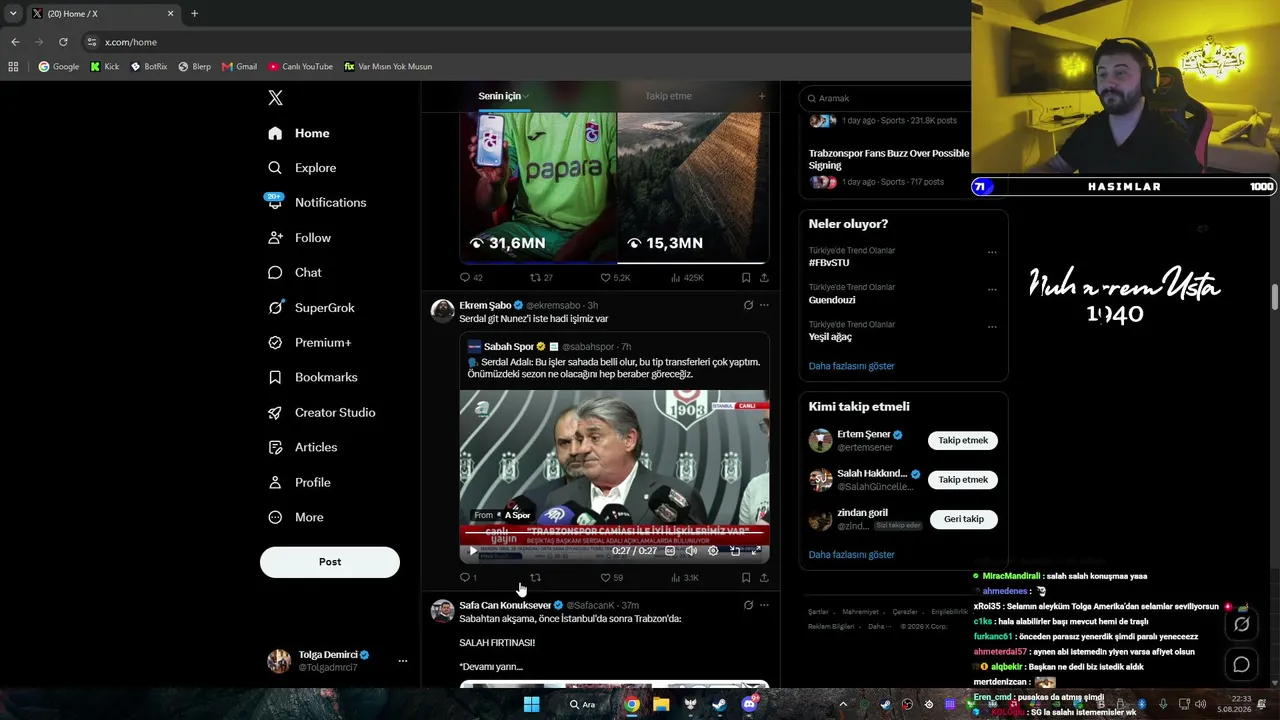Screen dimensions: 1280x720
Task: Open the Kick bookmark
Action: click(x=105, y=67)
